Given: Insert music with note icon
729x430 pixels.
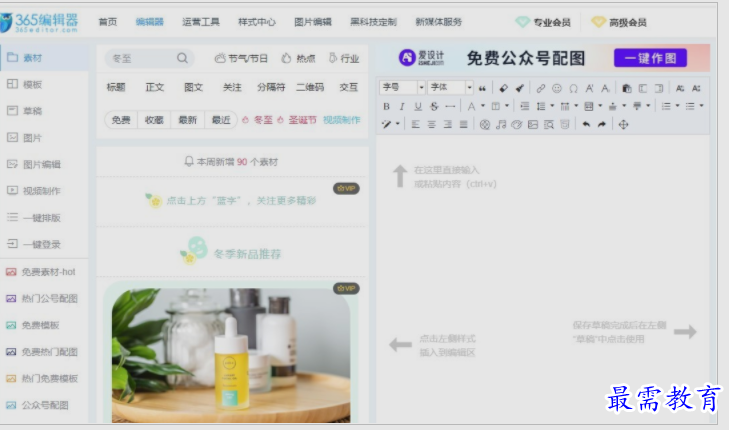Looking at the screenshot, I should click(x=501, y=125).
